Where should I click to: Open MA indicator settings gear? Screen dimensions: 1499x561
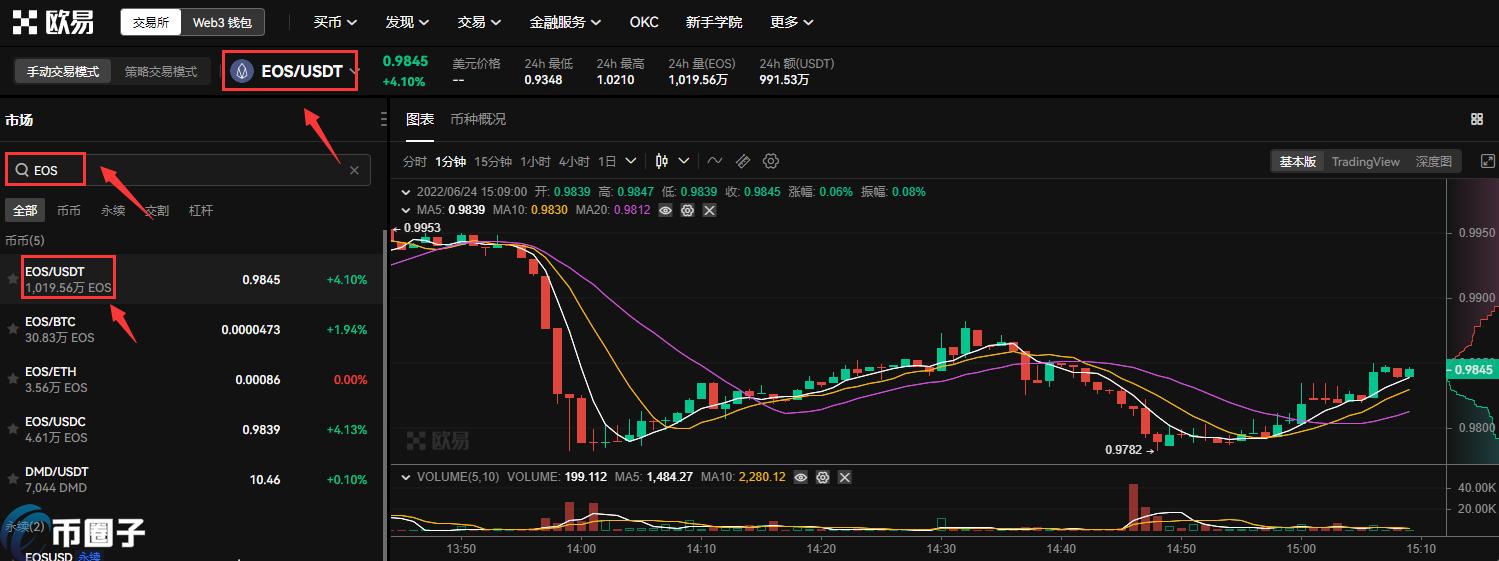point(687,210)
